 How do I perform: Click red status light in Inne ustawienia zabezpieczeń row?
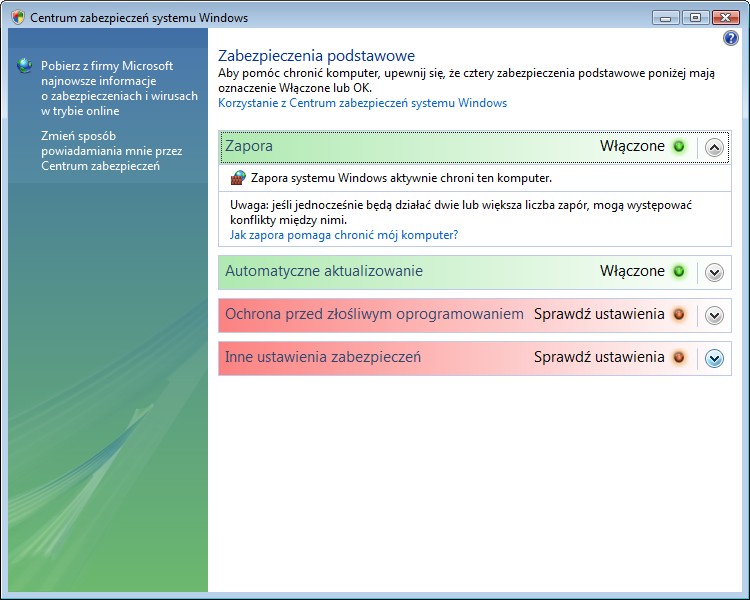(679, 358)
